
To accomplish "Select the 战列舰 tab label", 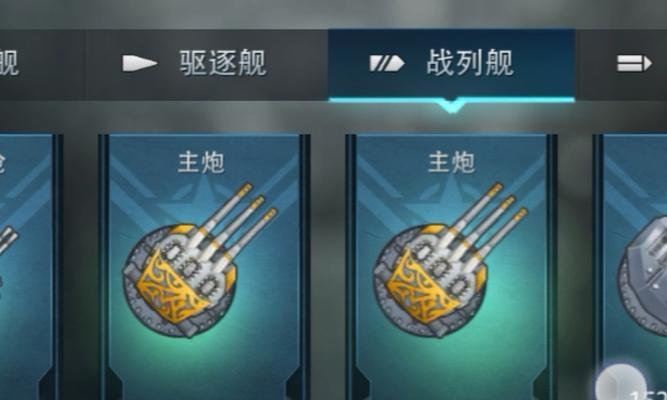I will click(x=470, y=63).
